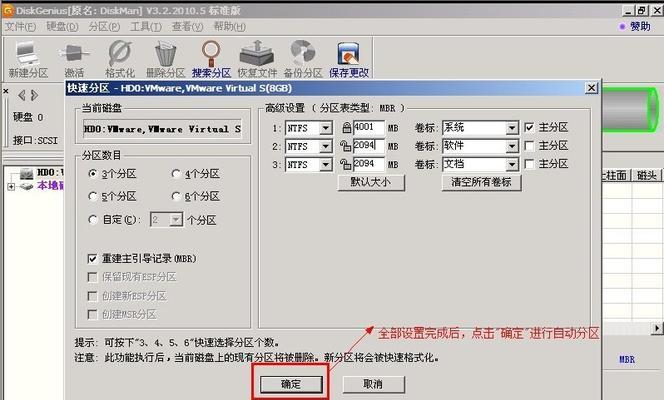The image size is (664, 400).
Task: Open the 文件(F) menu
Action: [x=20, y=27]
